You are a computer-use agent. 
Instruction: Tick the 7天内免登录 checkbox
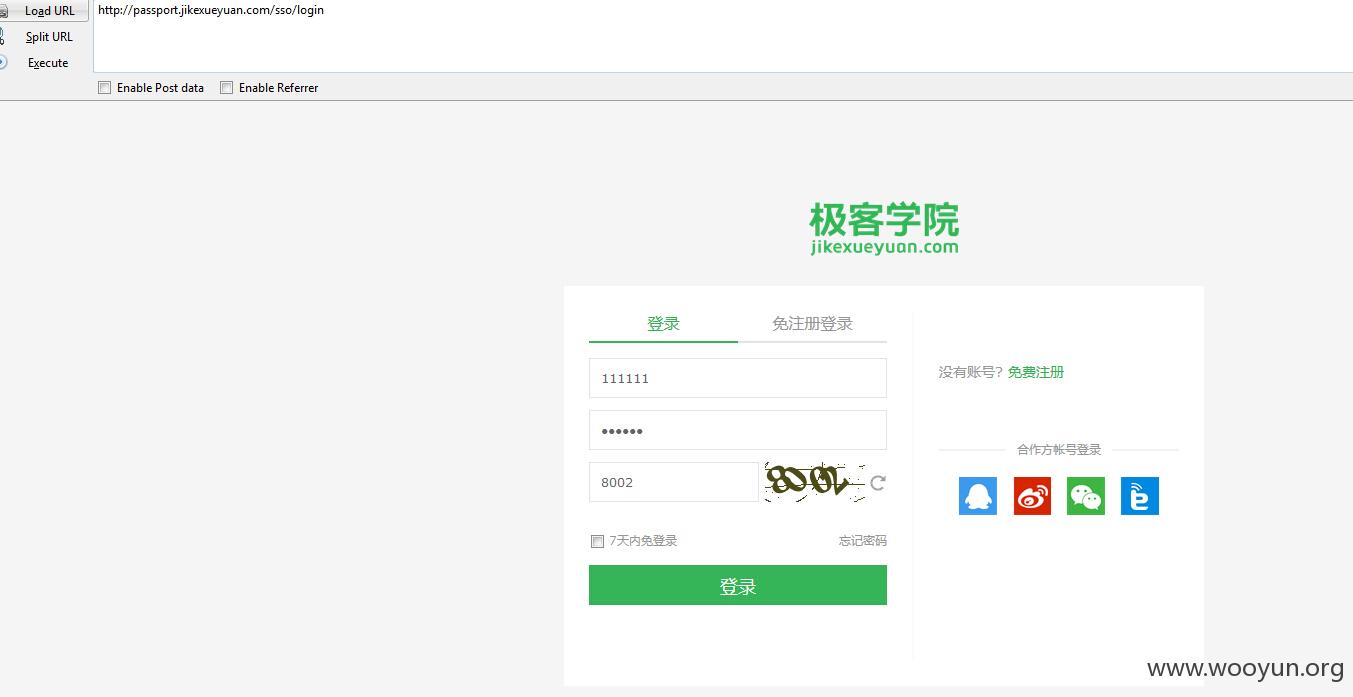[x=597, y=541]
